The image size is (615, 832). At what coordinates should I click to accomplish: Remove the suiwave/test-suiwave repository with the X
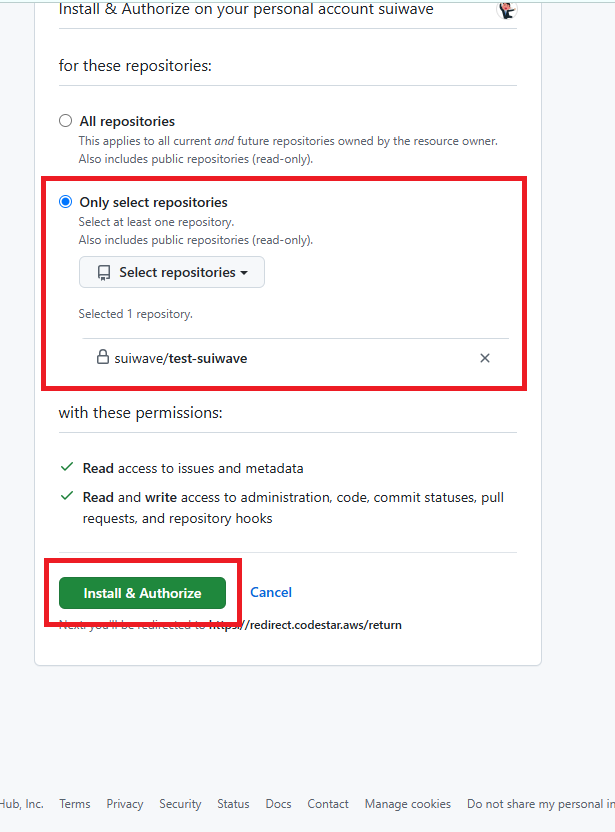pos(485,357)
